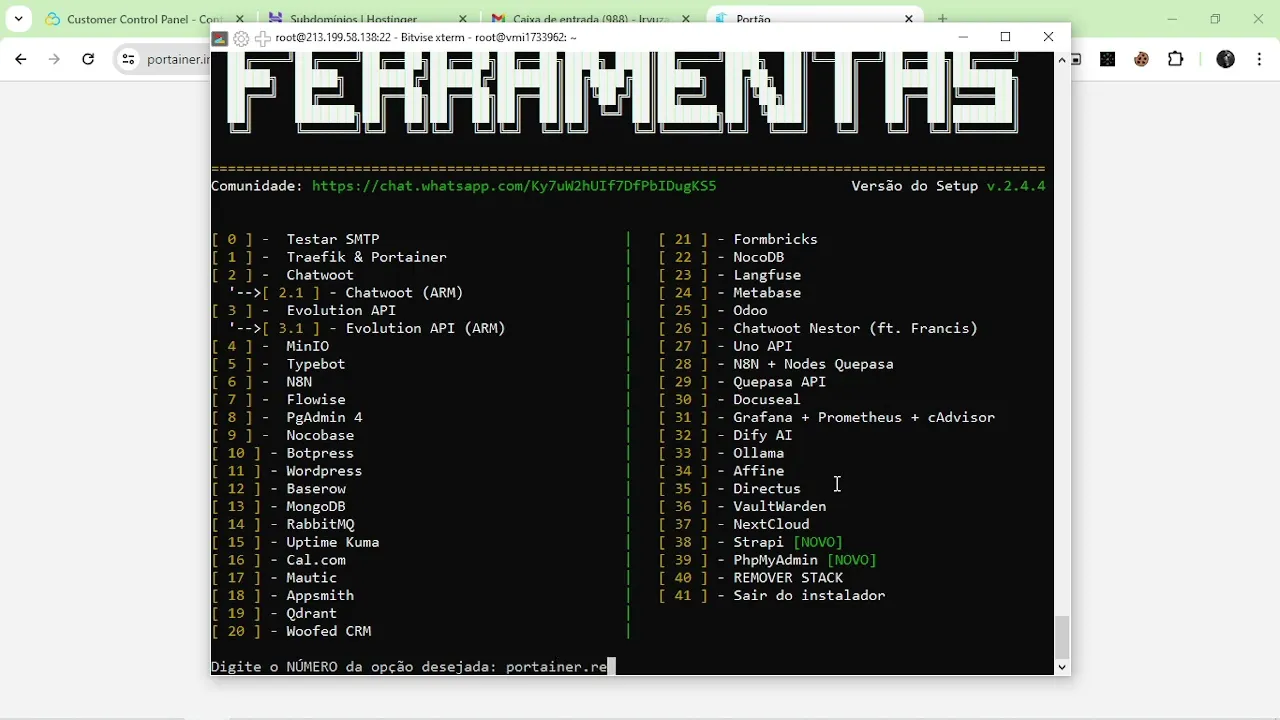Click terminal scrollbar up arrow
1280x720 pixels.
click(x=1062, y=59)
